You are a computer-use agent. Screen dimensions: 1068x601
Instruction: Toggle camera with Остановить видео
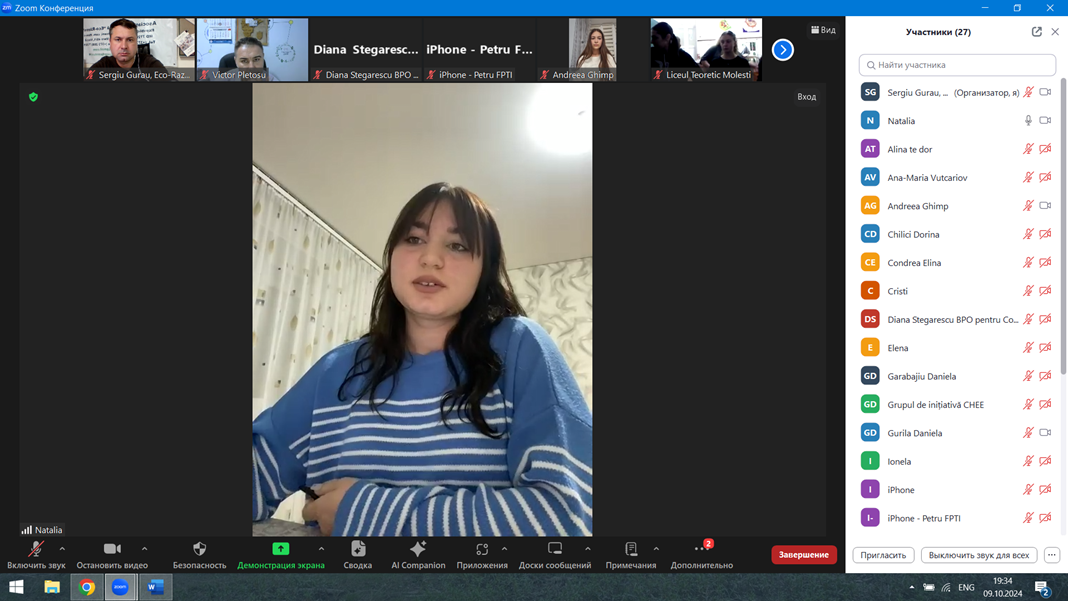[112, 550]
